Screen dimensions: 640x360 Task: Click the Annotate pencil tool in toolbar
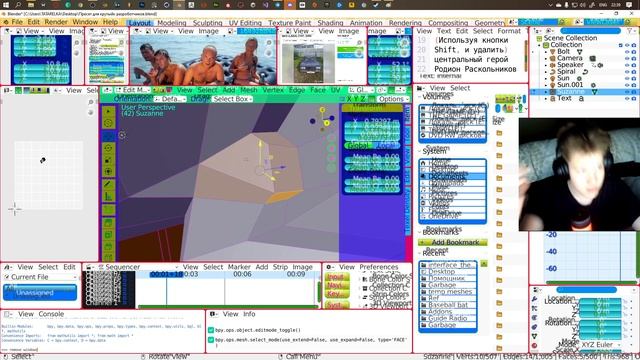(108, 184)
